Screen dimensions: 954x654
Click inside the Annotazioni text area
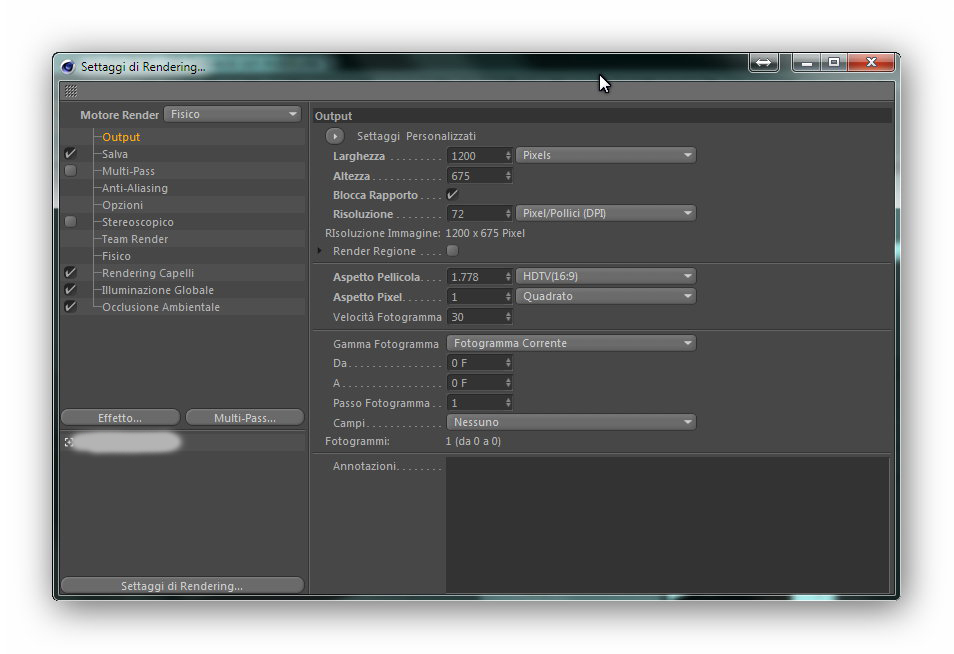click(x=667, y=526)
